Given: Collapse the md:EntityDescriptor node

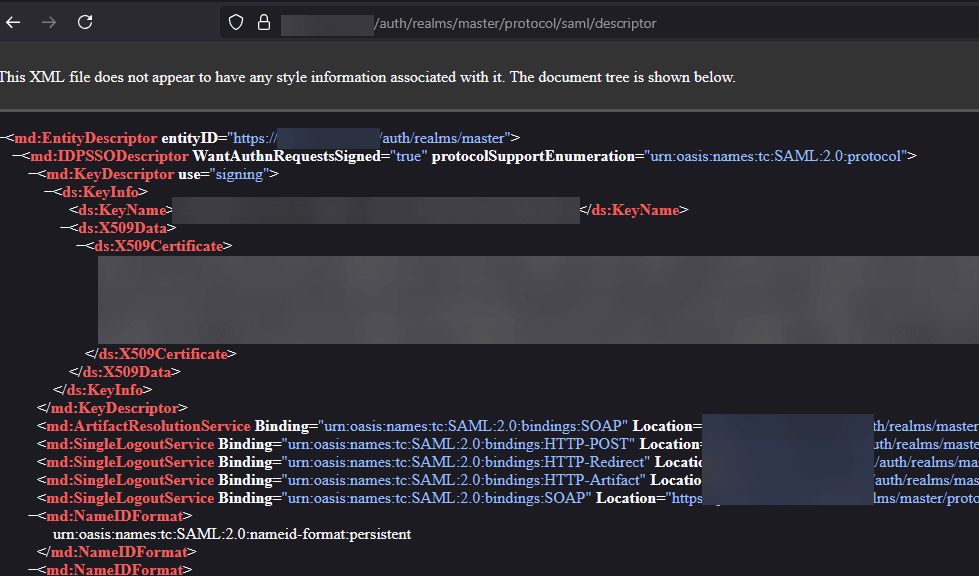Looking at the screenshot, I should (2, 138).
